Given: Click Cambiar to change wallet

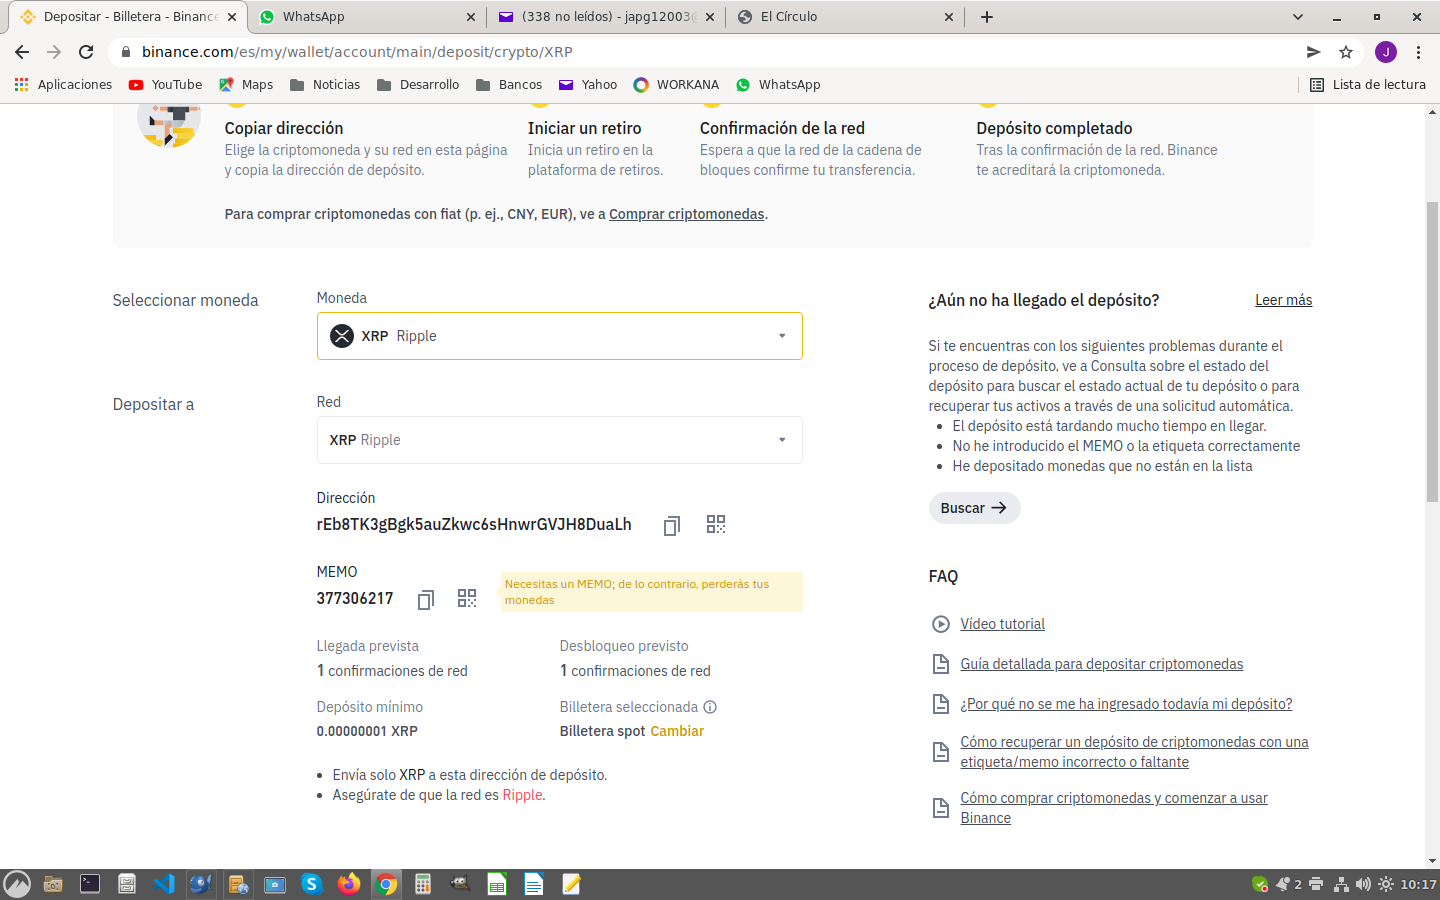Looking at the screenshot, I should tap(677, 731).
